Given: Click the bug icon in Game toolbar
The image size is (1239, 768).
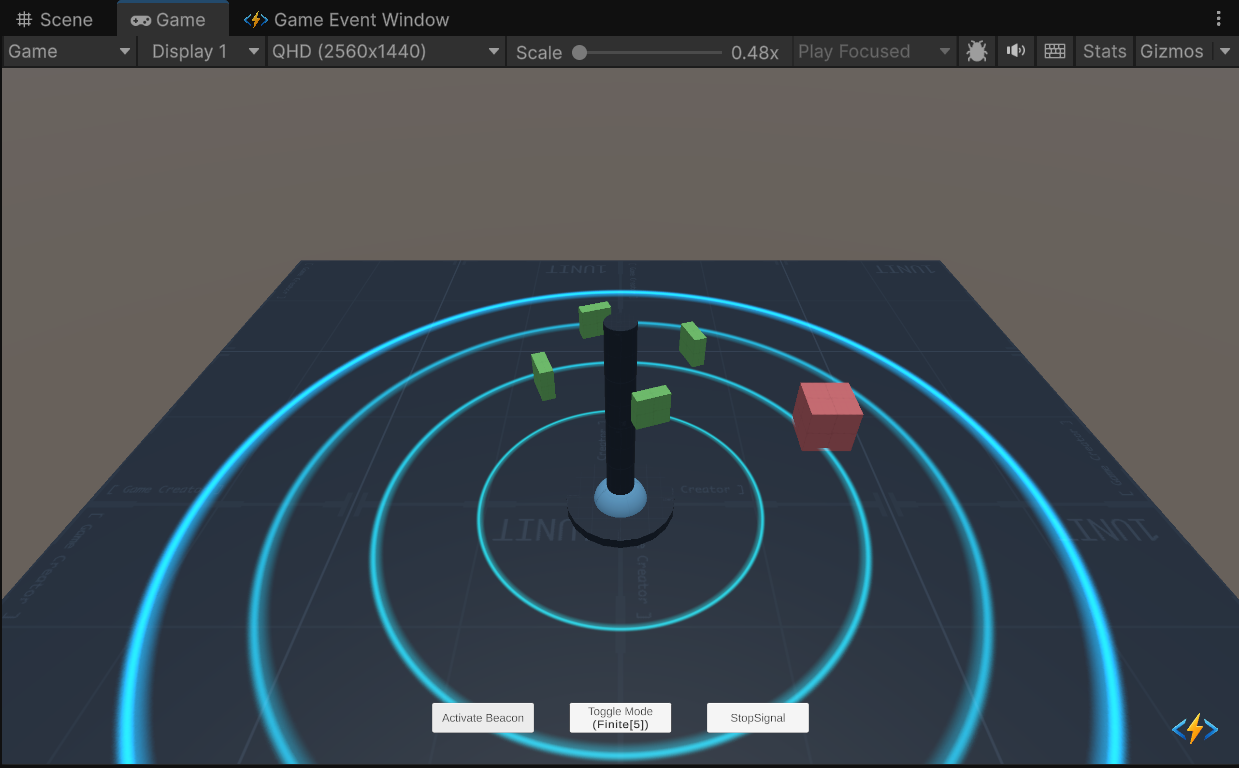Looking at the screenshot, I should pyautogui.click(x=977, y=52).
